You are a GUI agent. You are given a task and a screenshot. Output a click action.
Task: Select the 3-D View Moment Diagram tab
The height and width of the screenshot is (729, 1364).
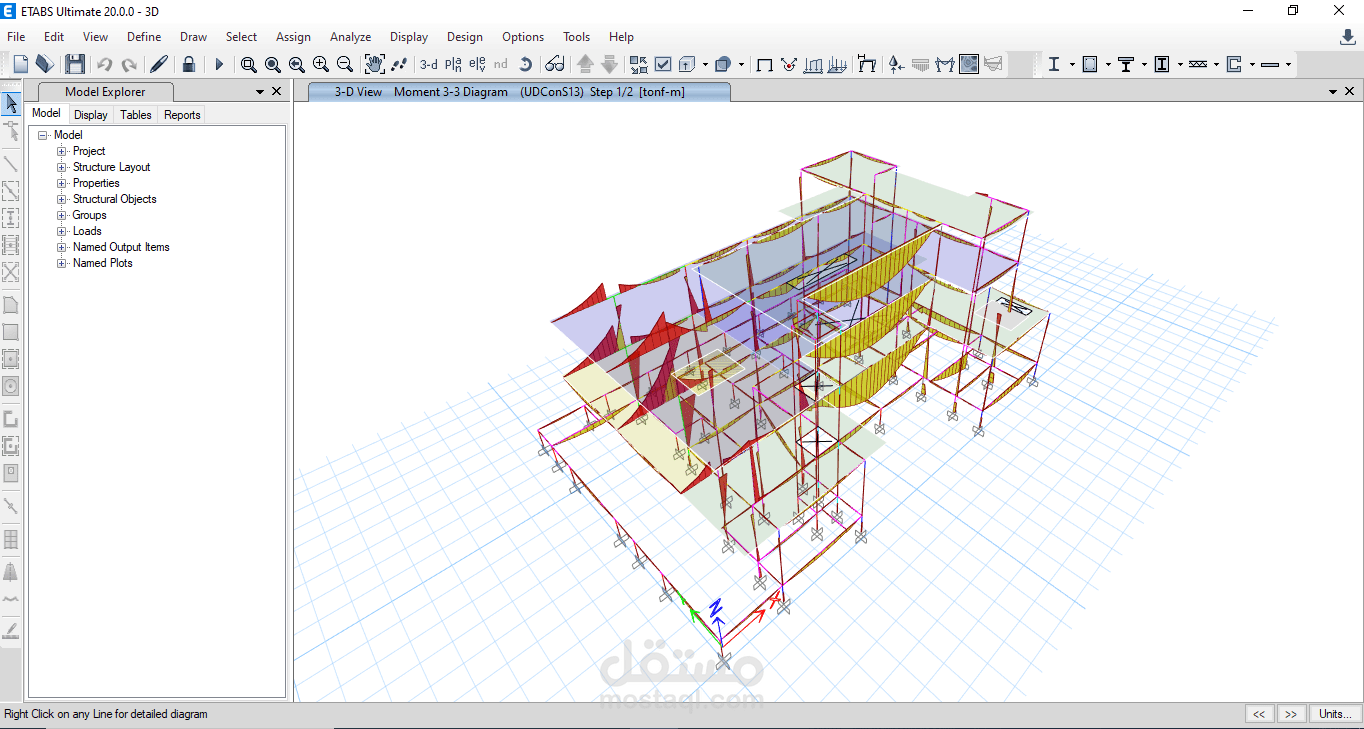[x=519, y=92]
